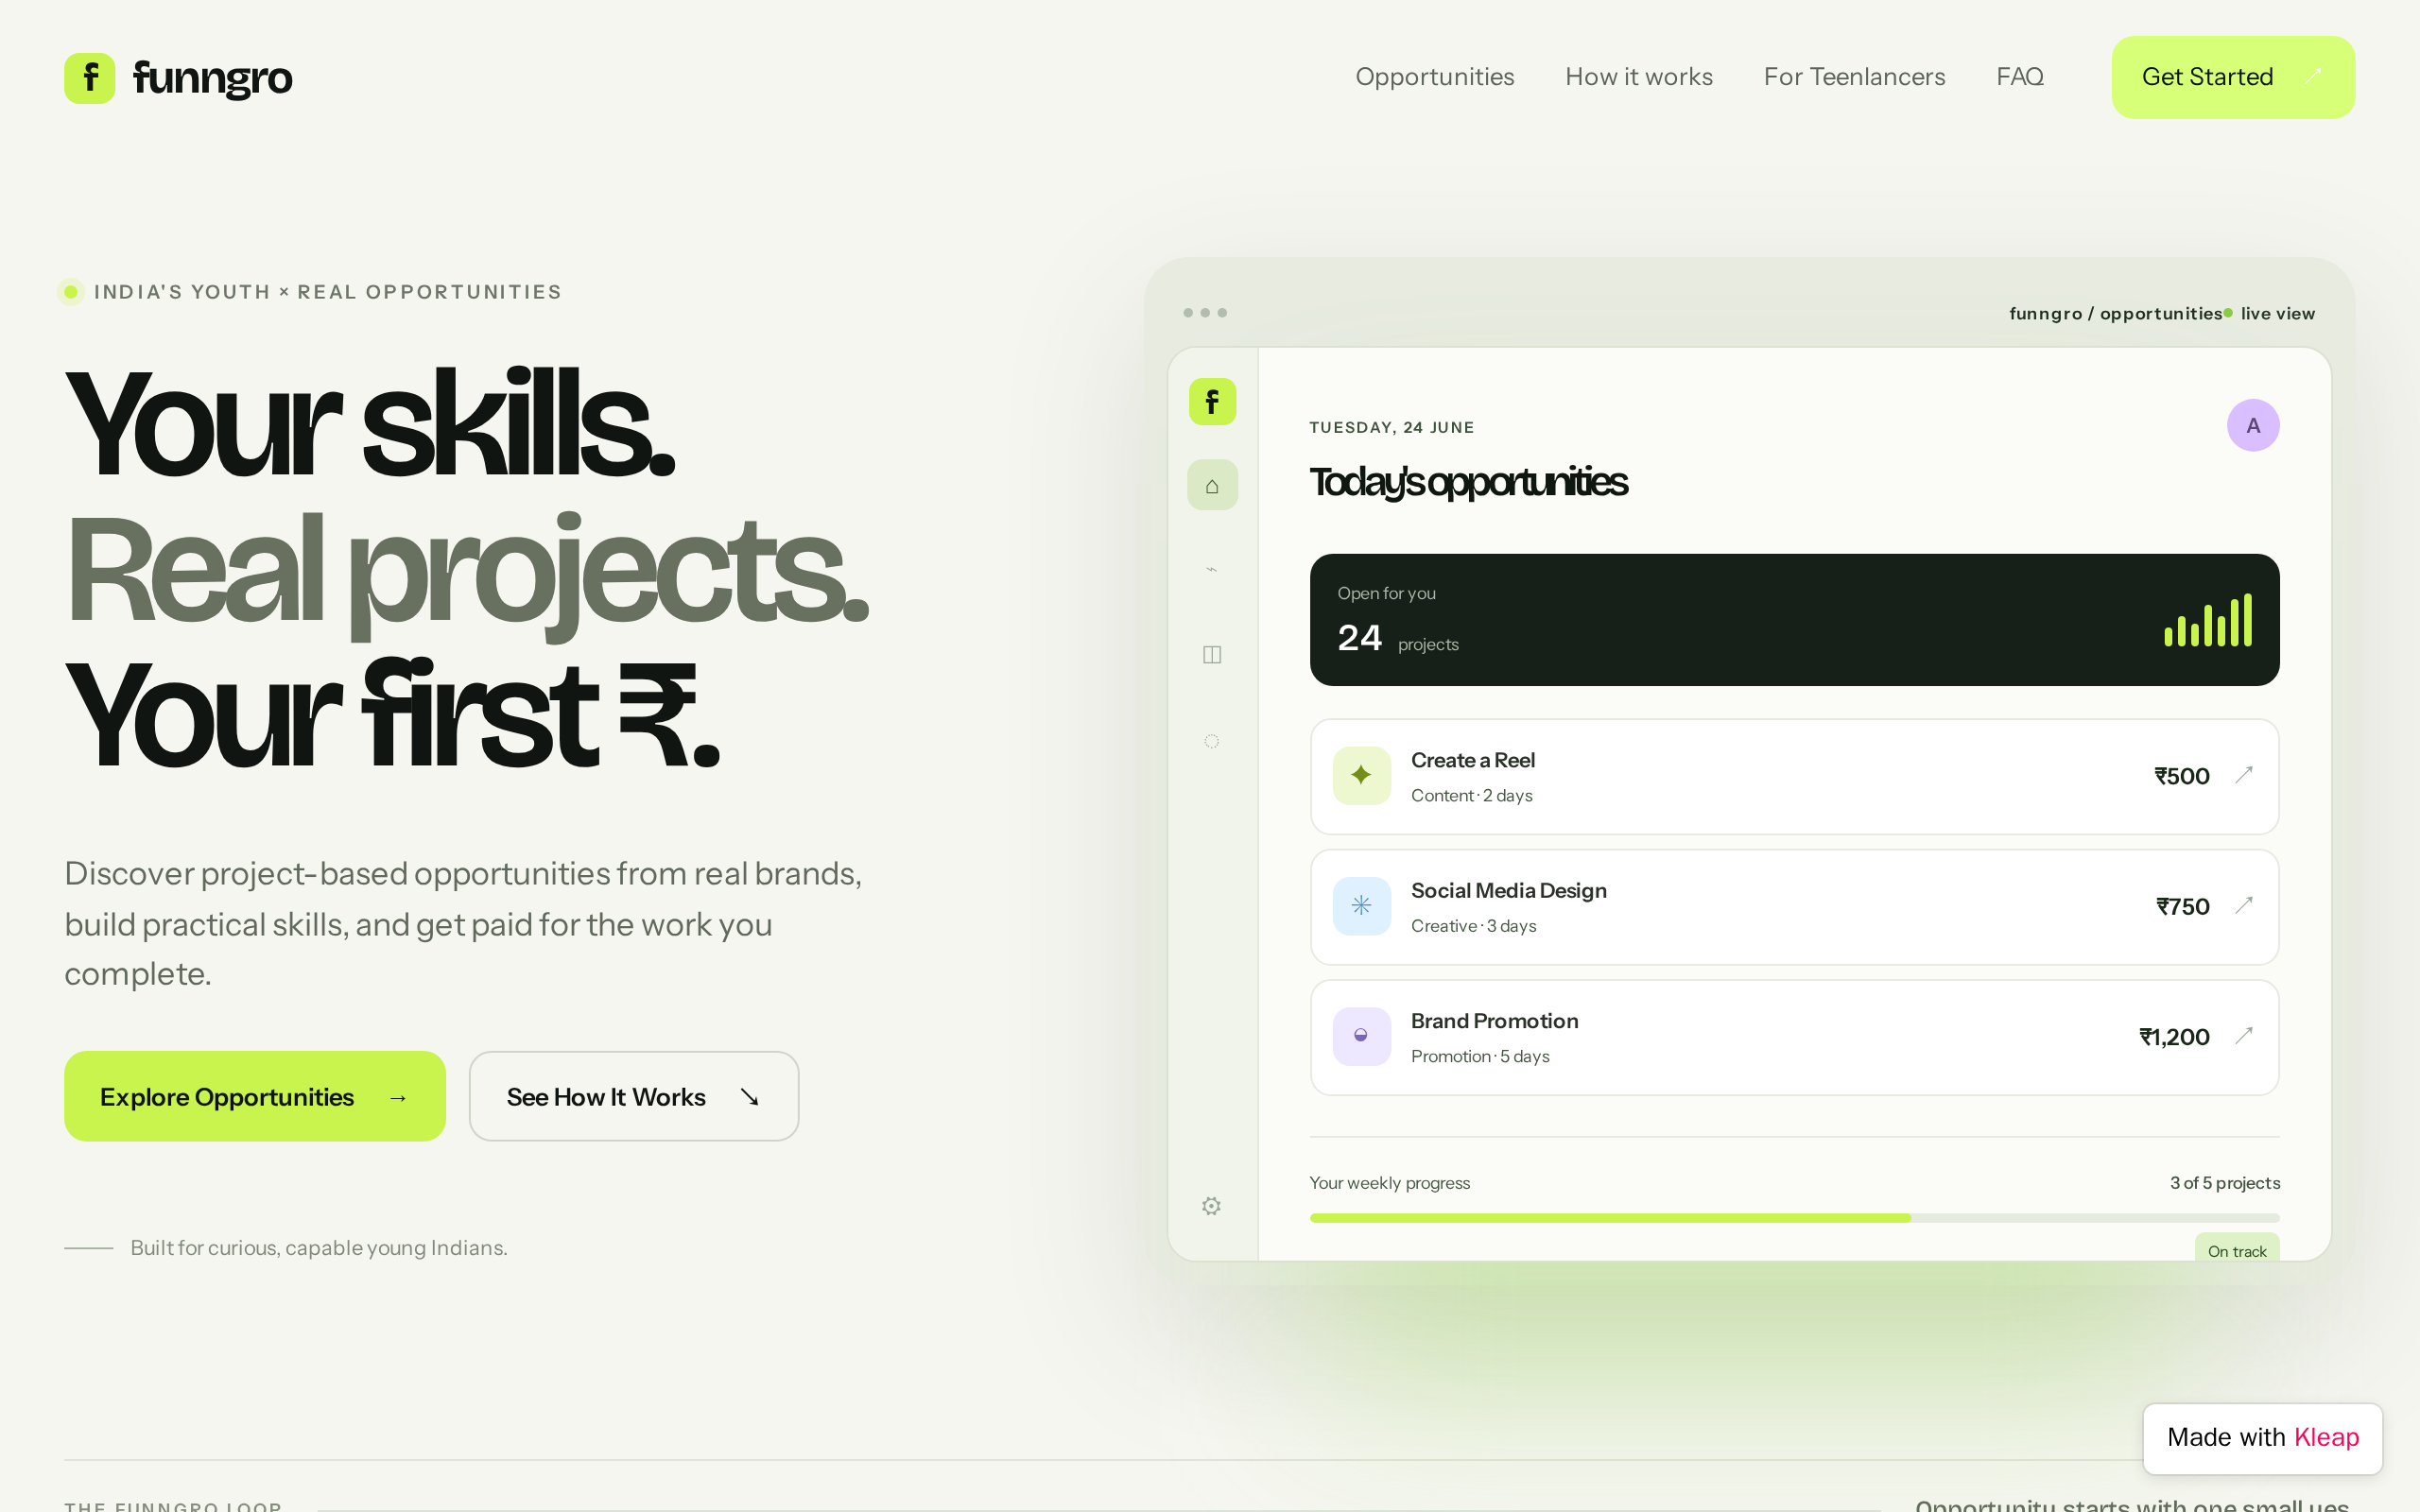Select the Home icon in dashboard sidebar

pyautogui.click(x=1212, y=486)
